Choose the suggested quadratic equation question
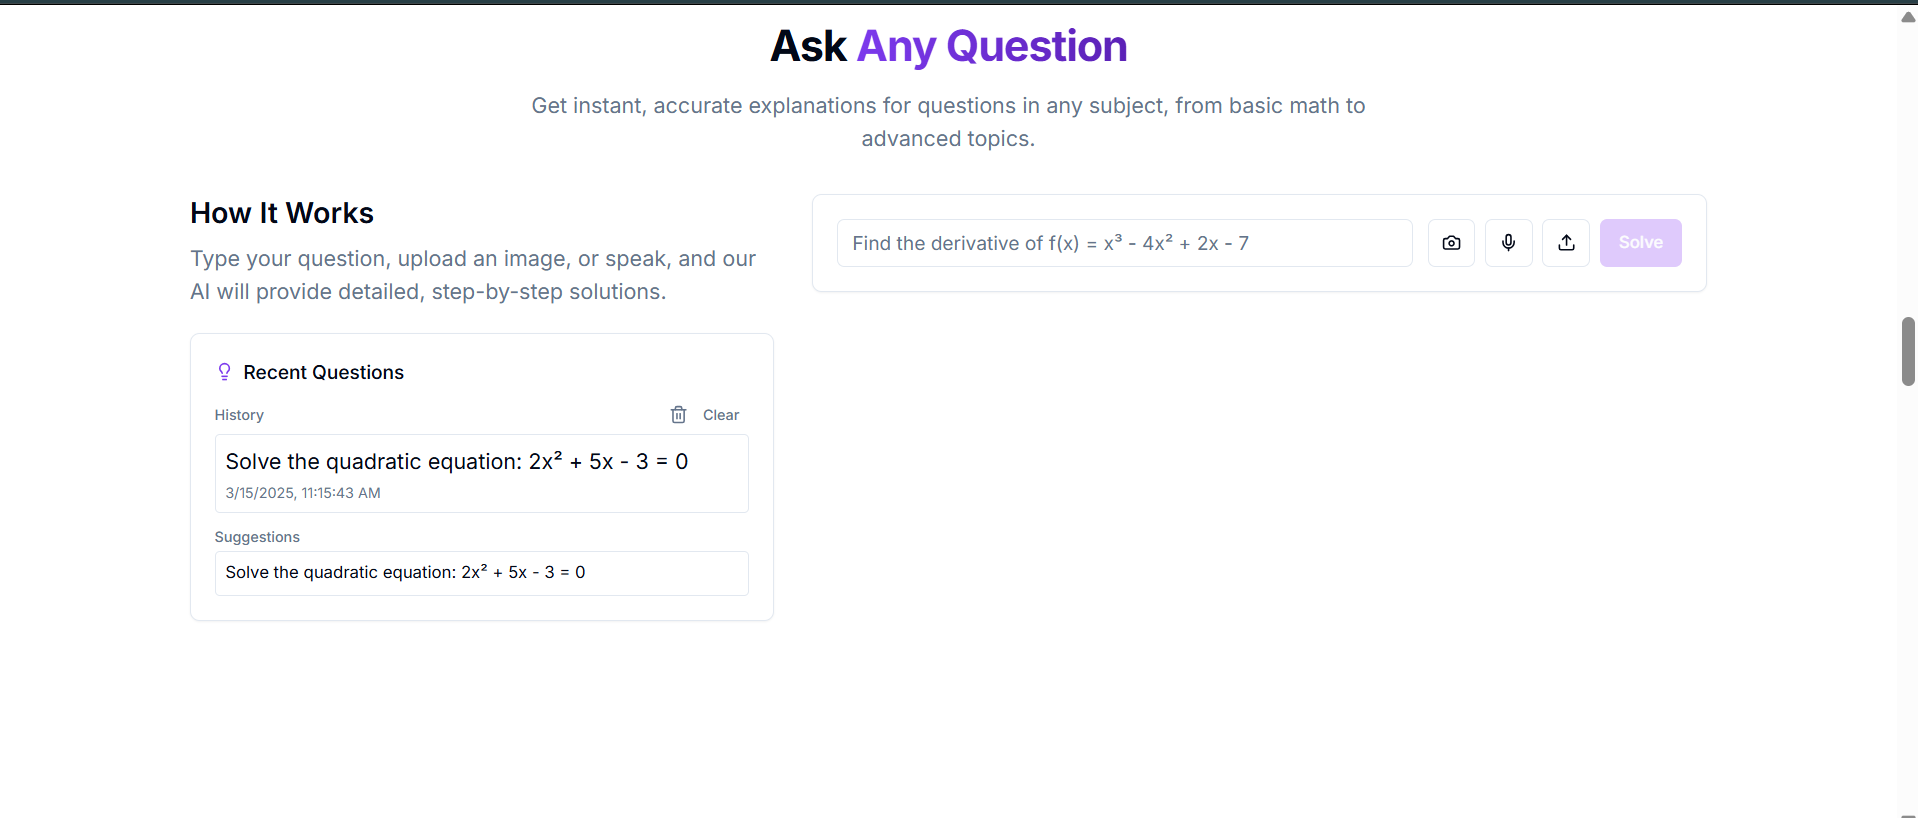Image resolution: width=1918 pixels, height=818 pixels. point(481,573)
